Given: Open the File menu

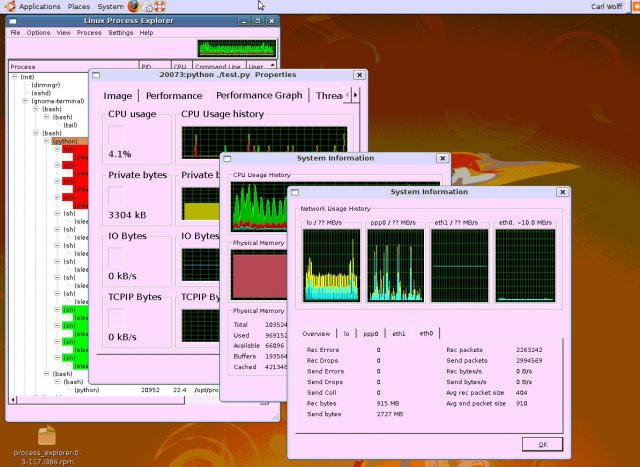Looking at the screenshot, I should (x=15, y=33).
